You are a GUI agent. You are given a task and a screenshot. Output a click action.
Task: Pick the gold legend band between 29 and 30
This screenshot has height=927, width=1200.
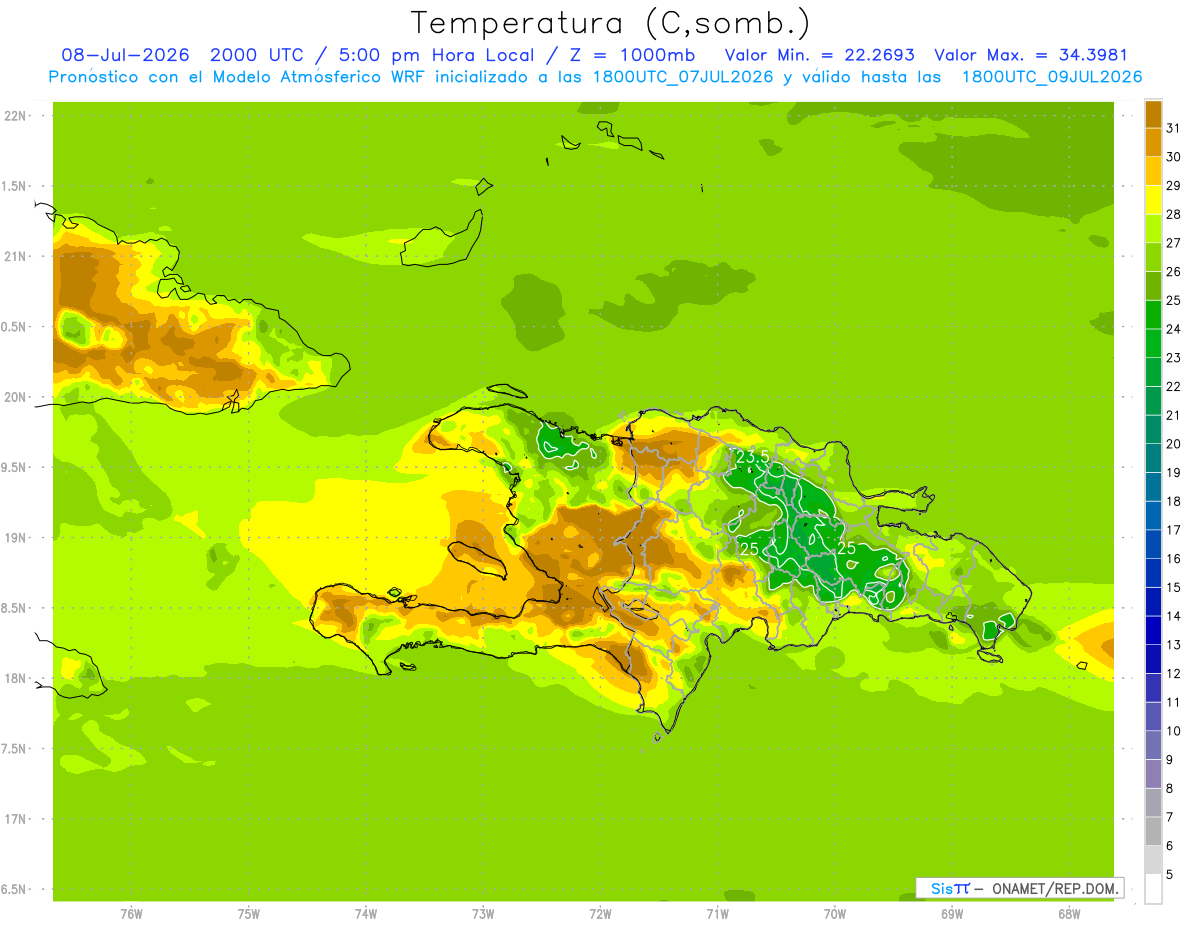click(1153, 171)
